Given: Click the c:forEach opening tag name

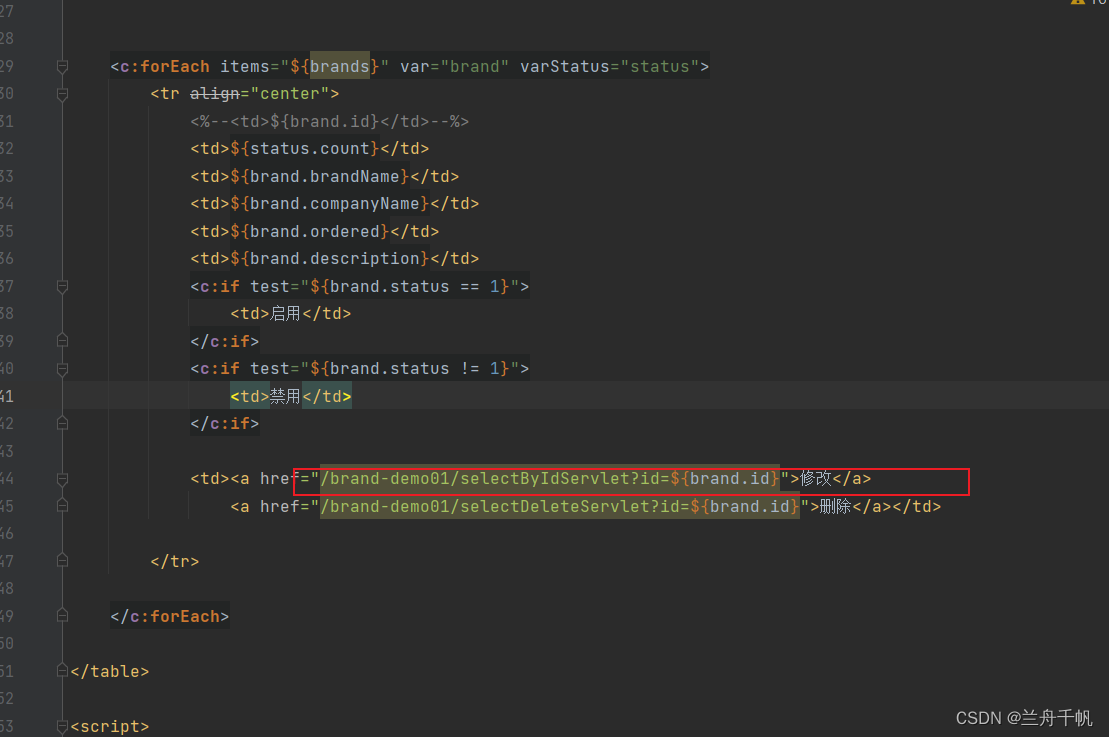Looking at the screenshot, I should point(165,66).
